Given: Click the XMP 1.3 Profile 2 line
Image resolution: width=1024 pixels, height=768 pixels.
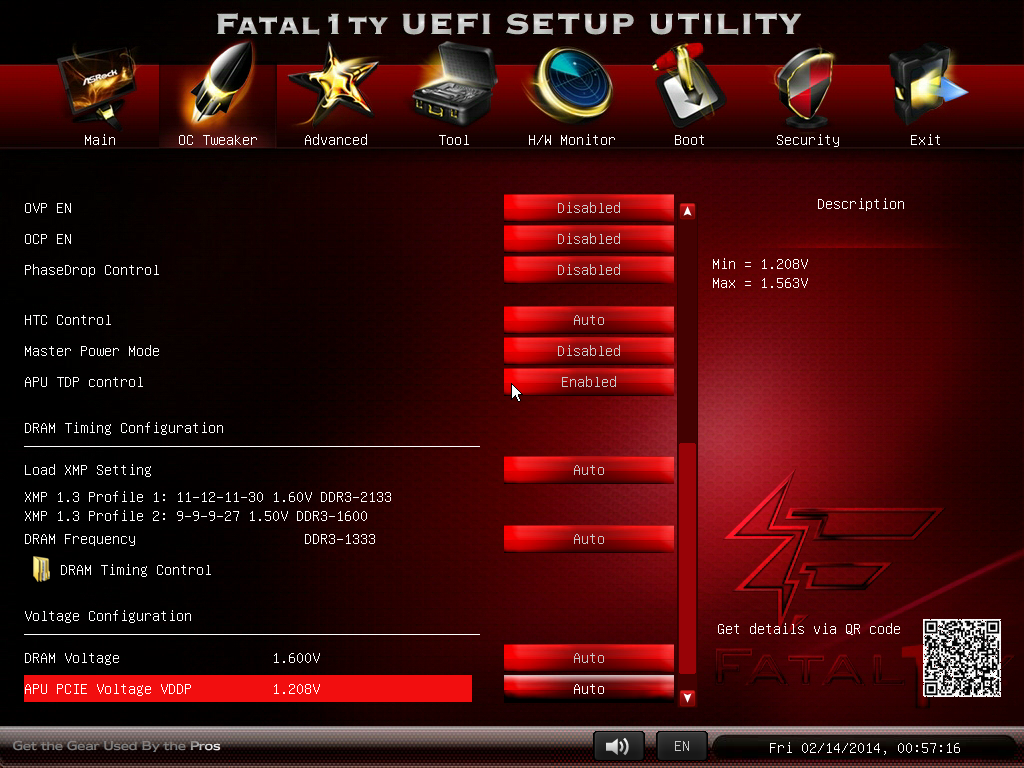Looking at the screenshot, I should click(x=196, y=516).
